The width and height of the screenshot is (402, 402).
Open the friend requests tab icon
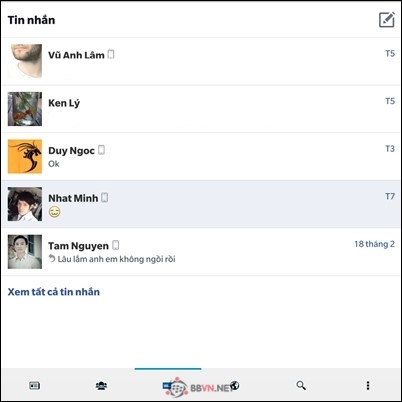click(101, 386)
